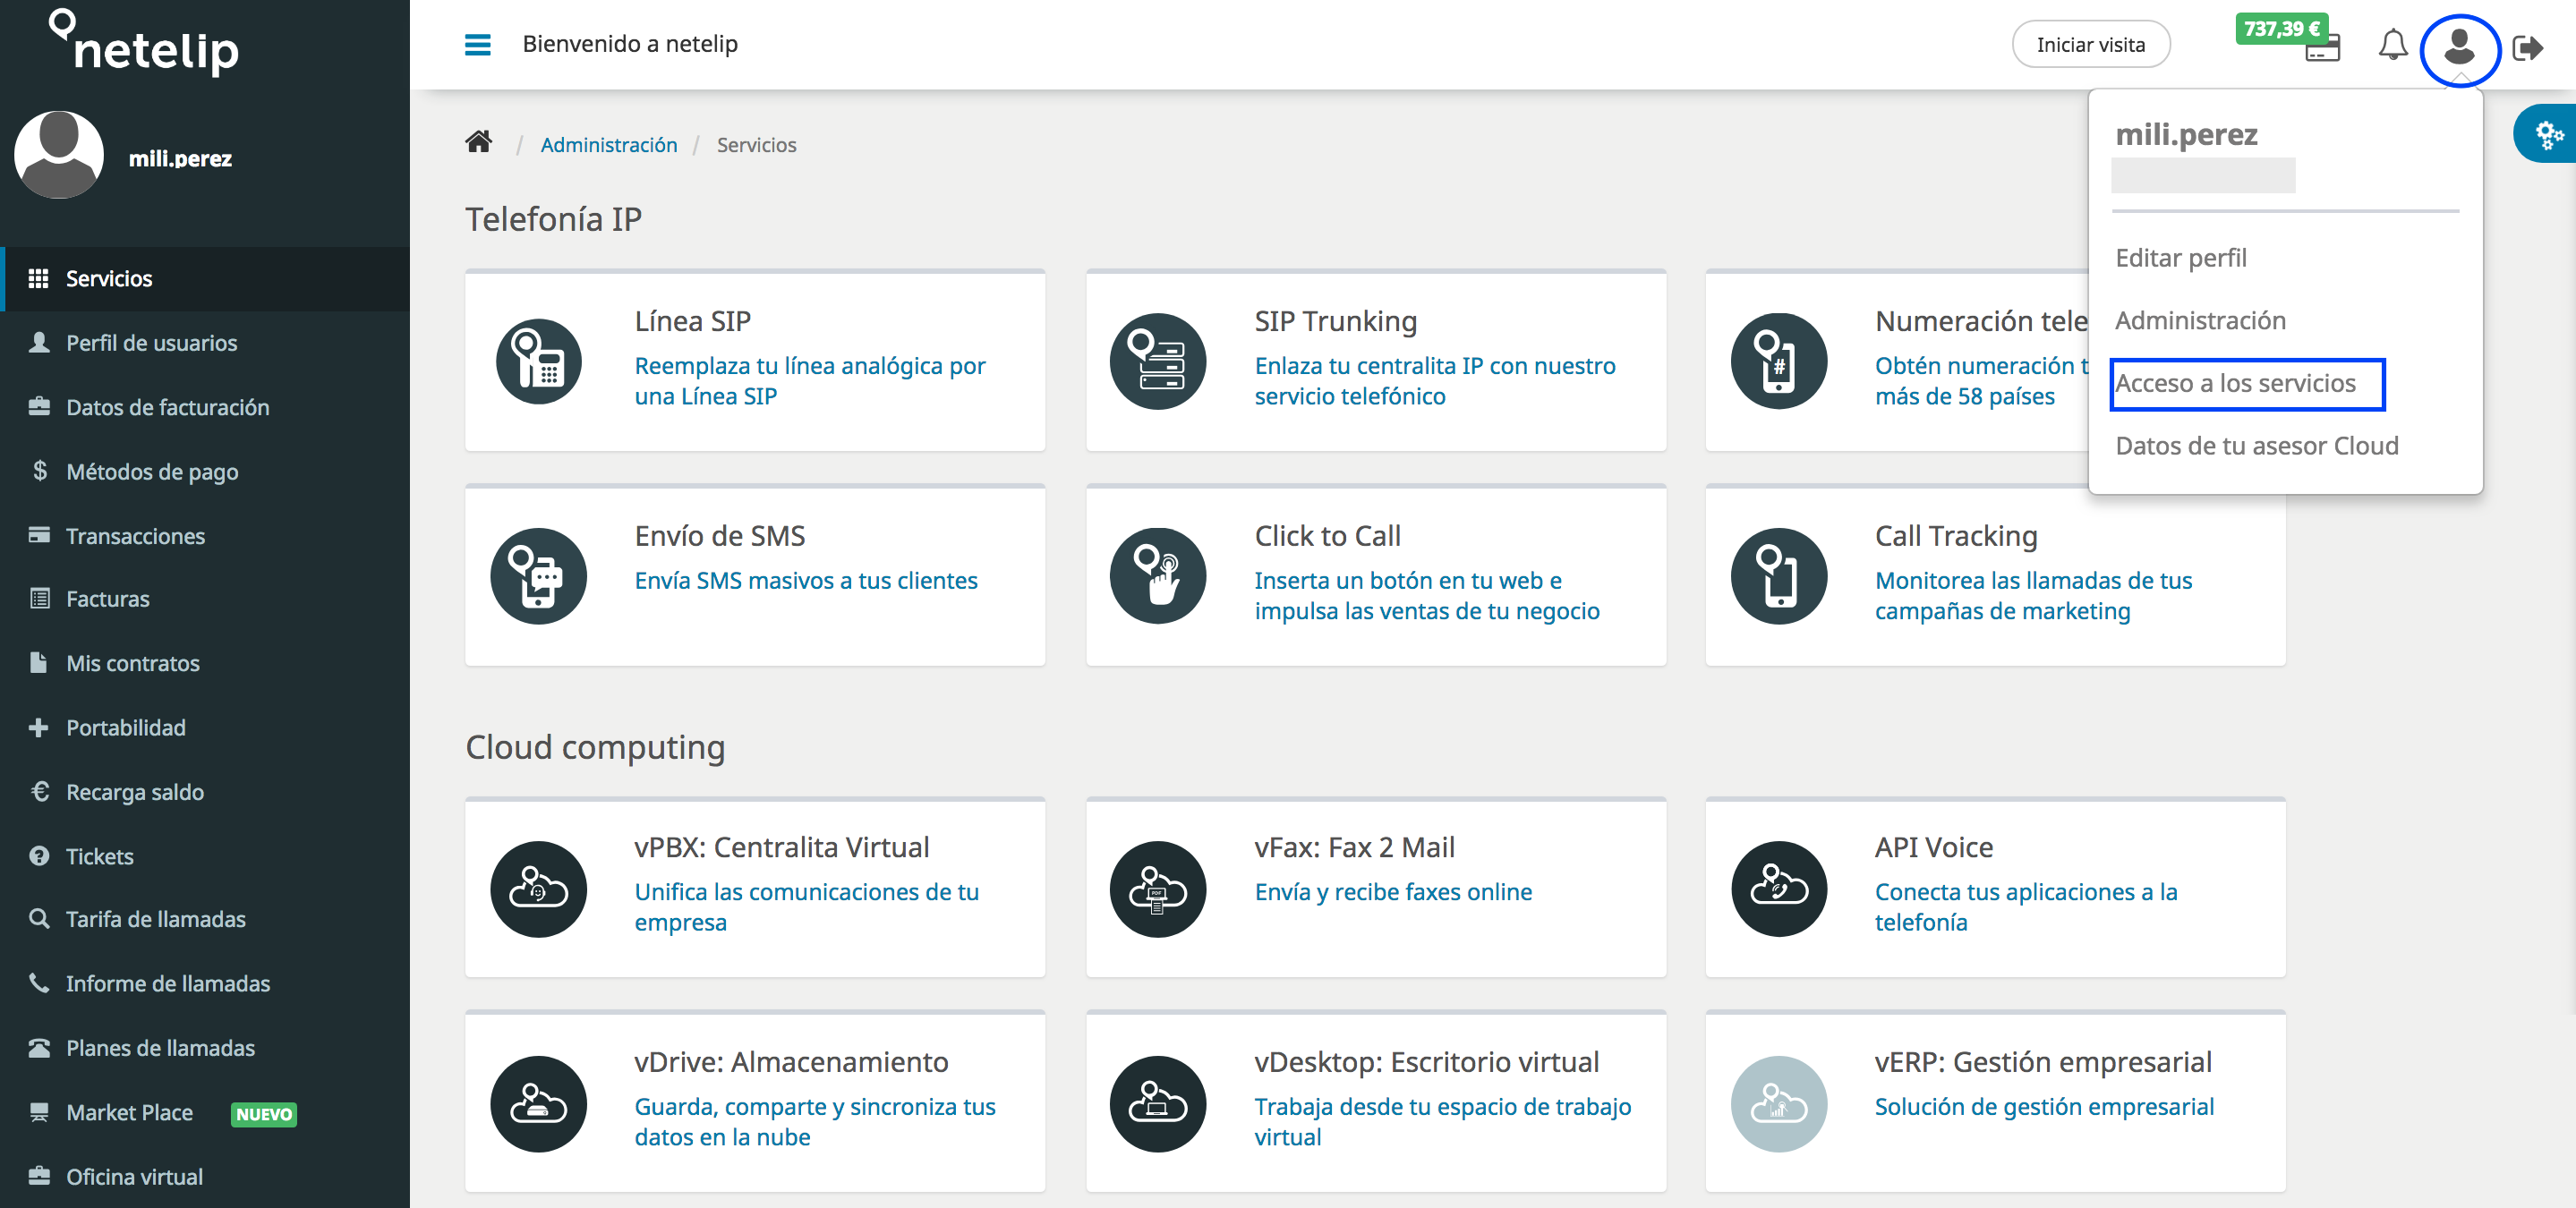
Task: Open Perfil de usuarios in sidebar
Action: pos(205,343)
